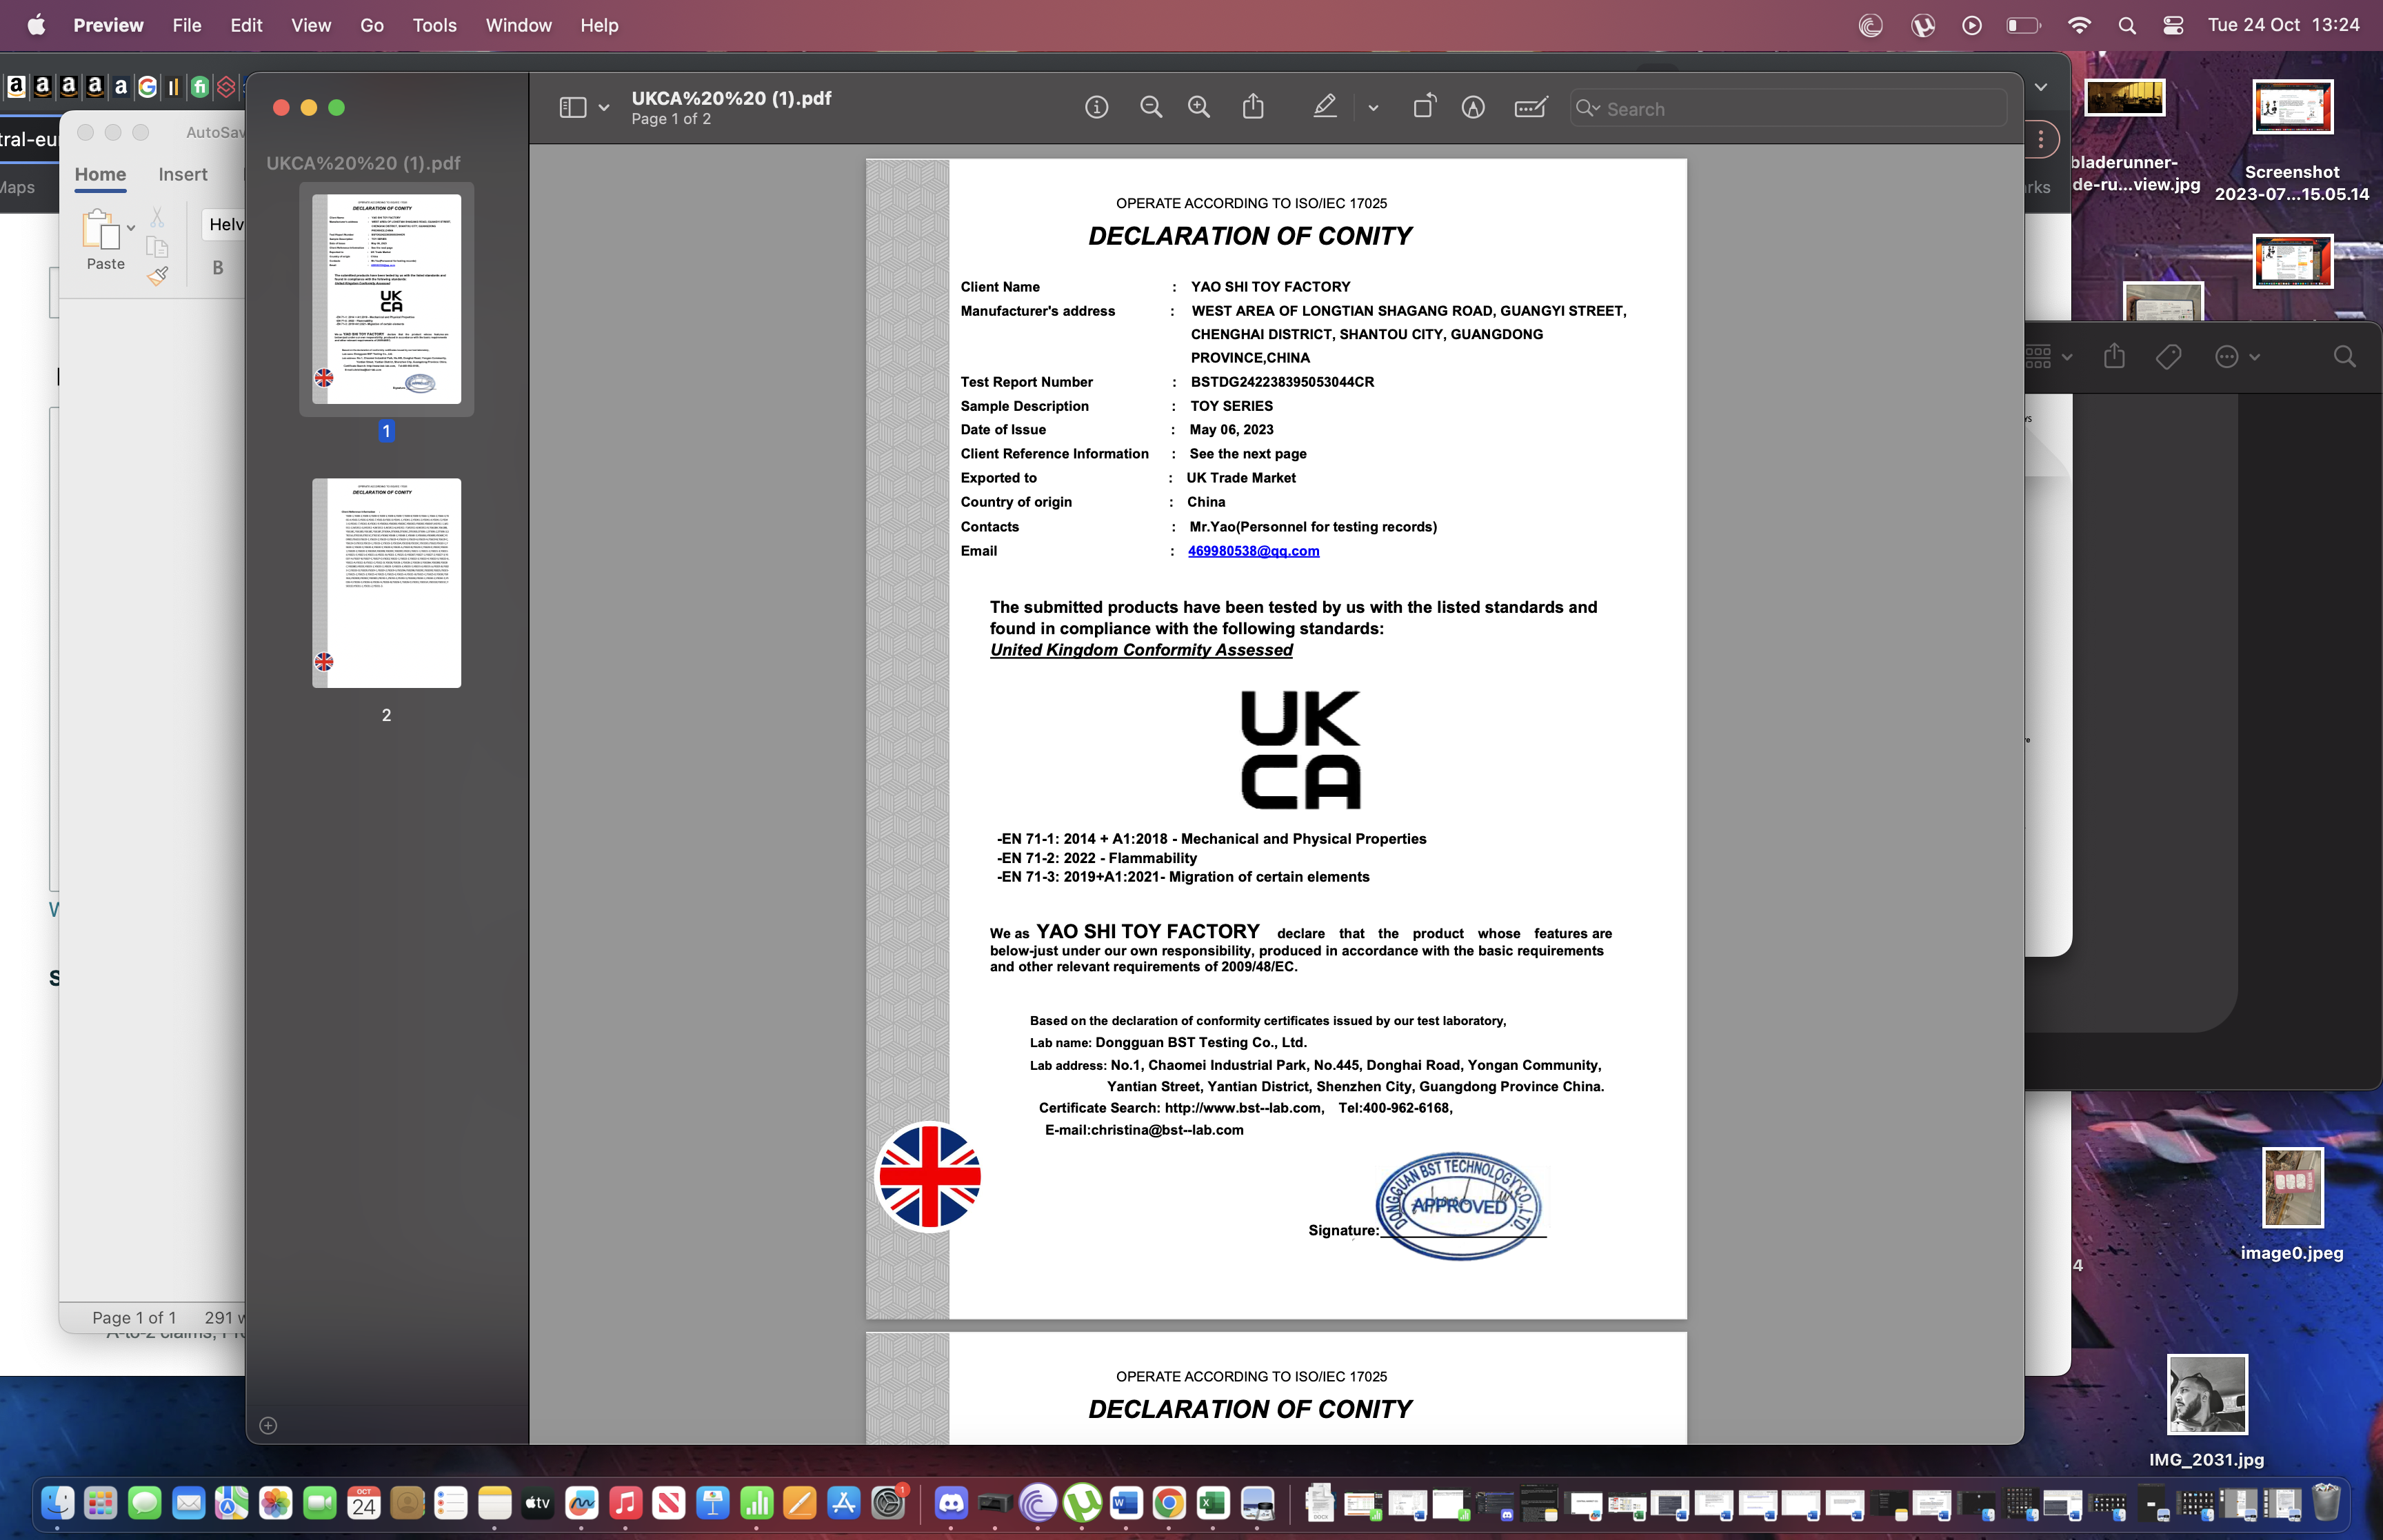Viewport: 2383px width, 1540px height.
Task: Open the File menu
Action: pos(187,25)
